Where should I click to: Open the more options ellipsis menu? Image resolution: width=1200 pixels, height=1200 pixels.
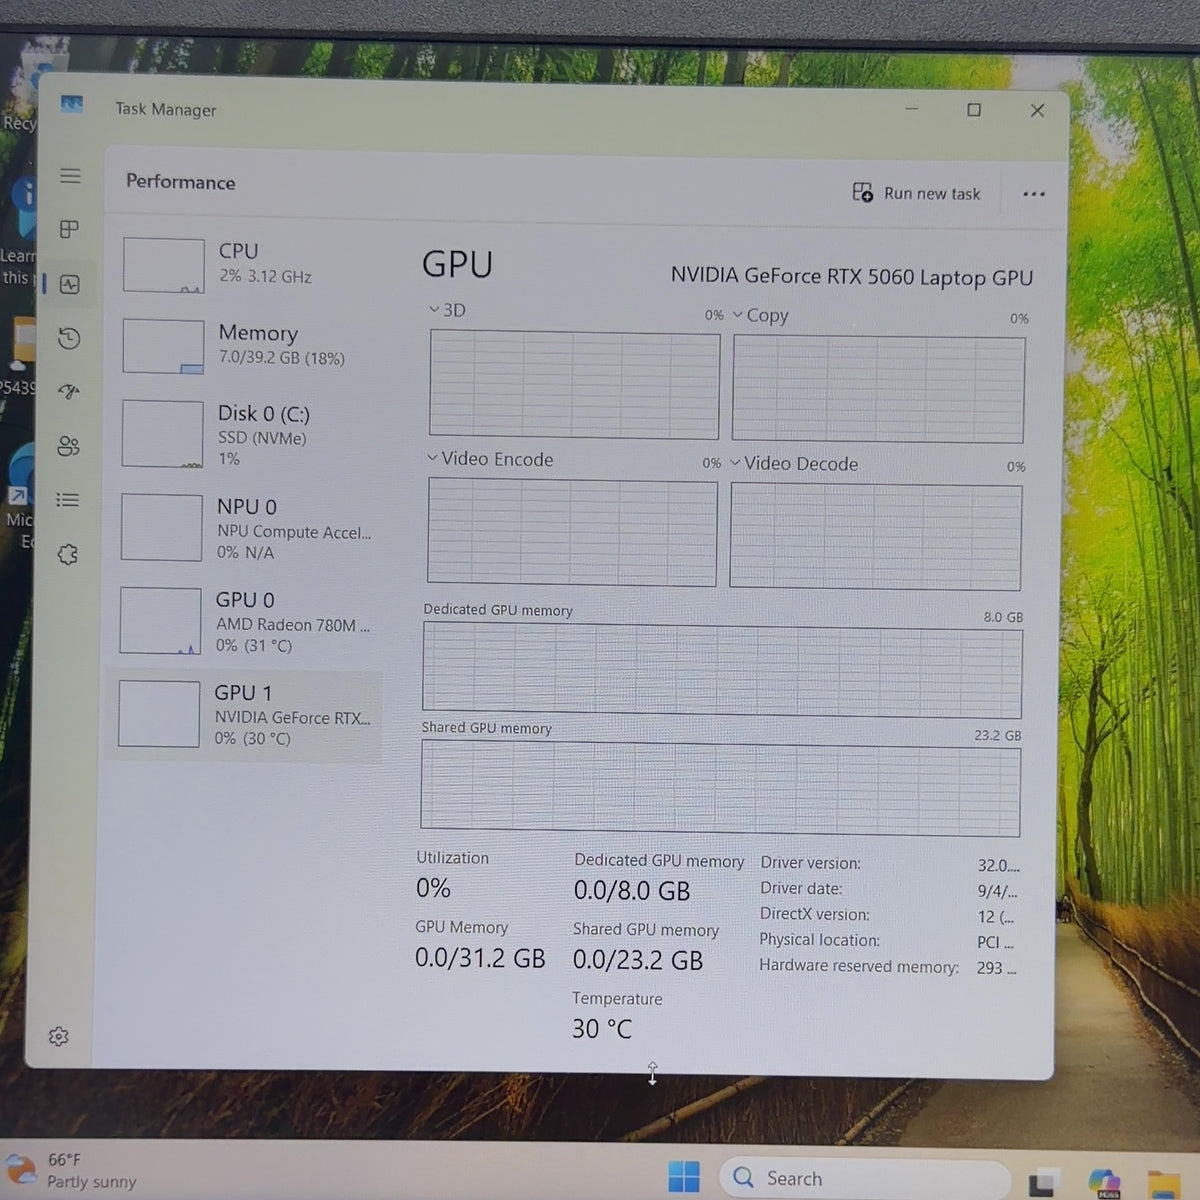coord(1034,194)
